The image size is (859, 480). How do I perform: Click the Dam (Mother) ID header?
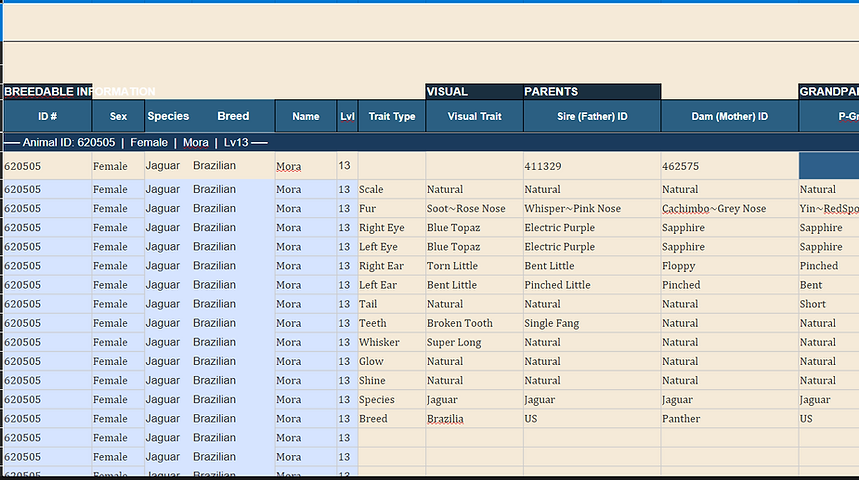[730, 116]
